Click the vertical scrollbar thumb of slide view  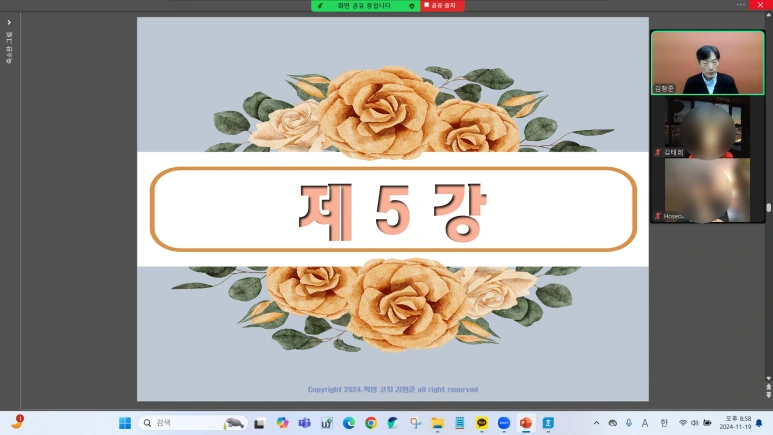click(769, 208)
